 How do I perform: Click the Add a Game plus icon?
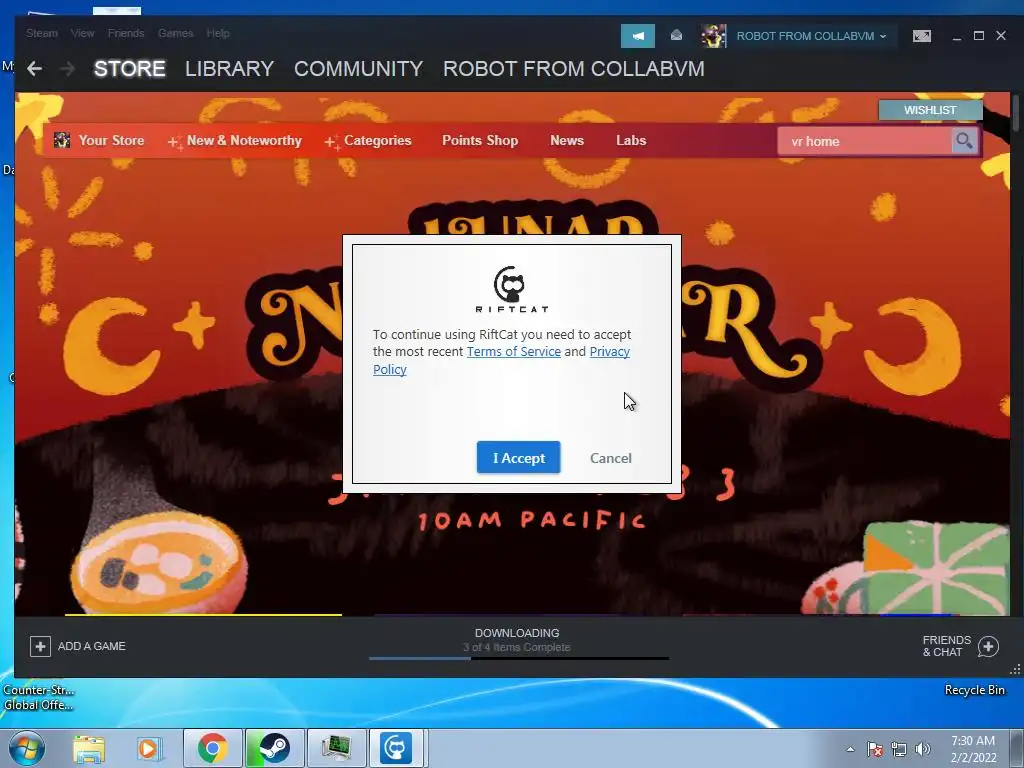40,646
